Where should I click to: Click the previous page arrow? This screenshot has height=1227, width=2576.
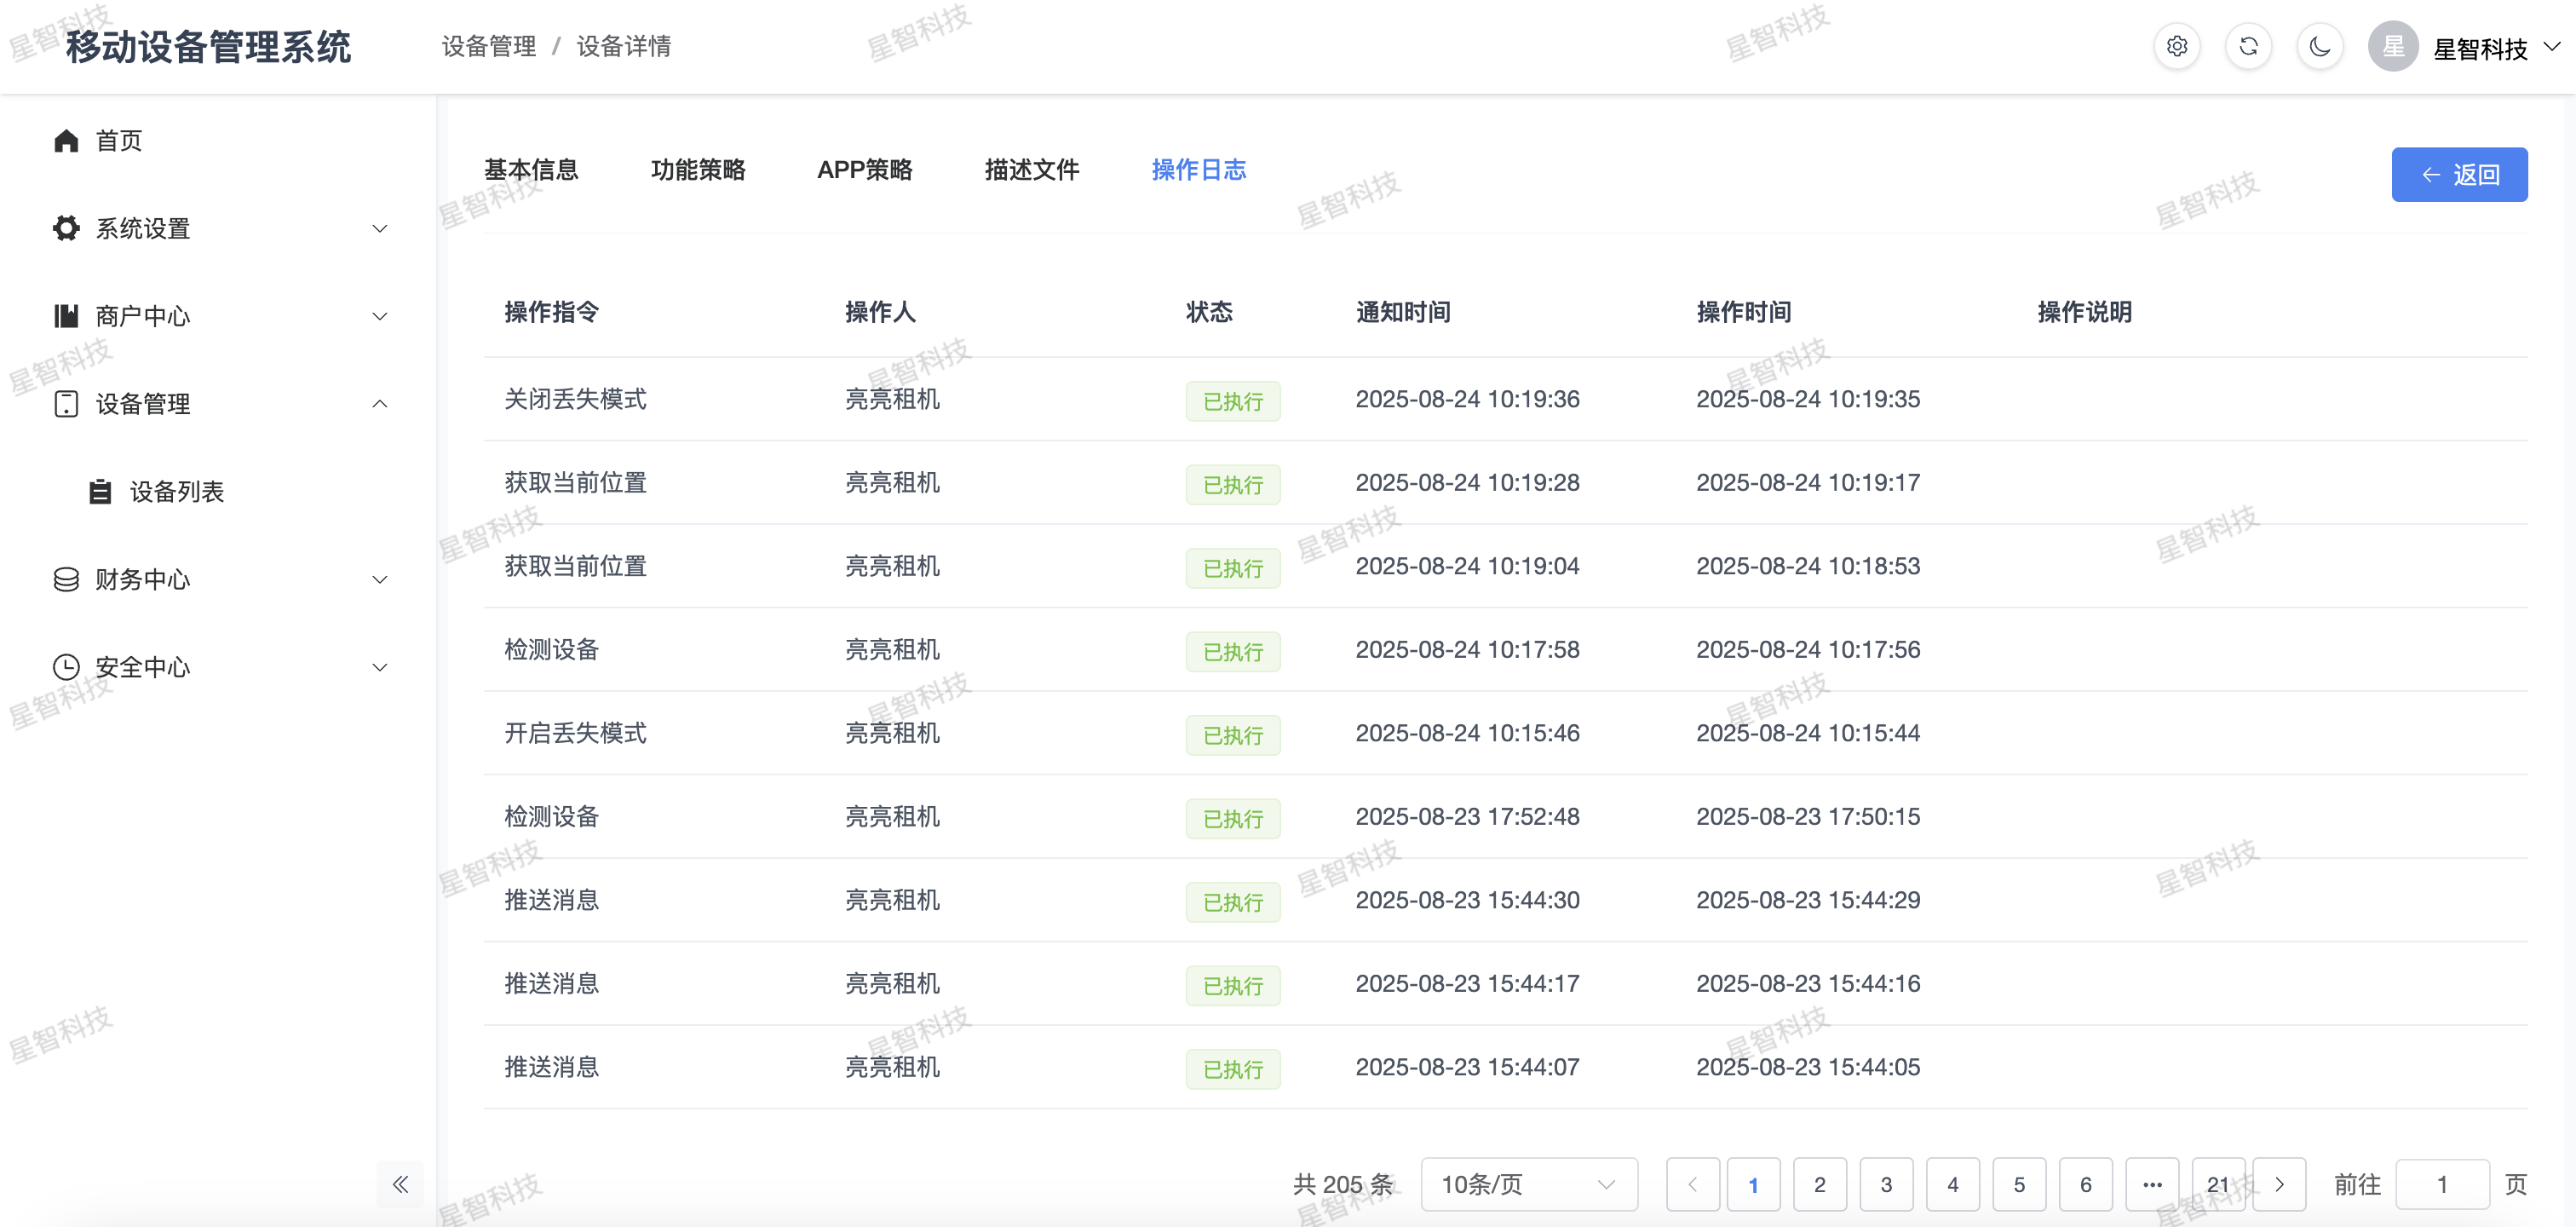tap(1693, 1185)
